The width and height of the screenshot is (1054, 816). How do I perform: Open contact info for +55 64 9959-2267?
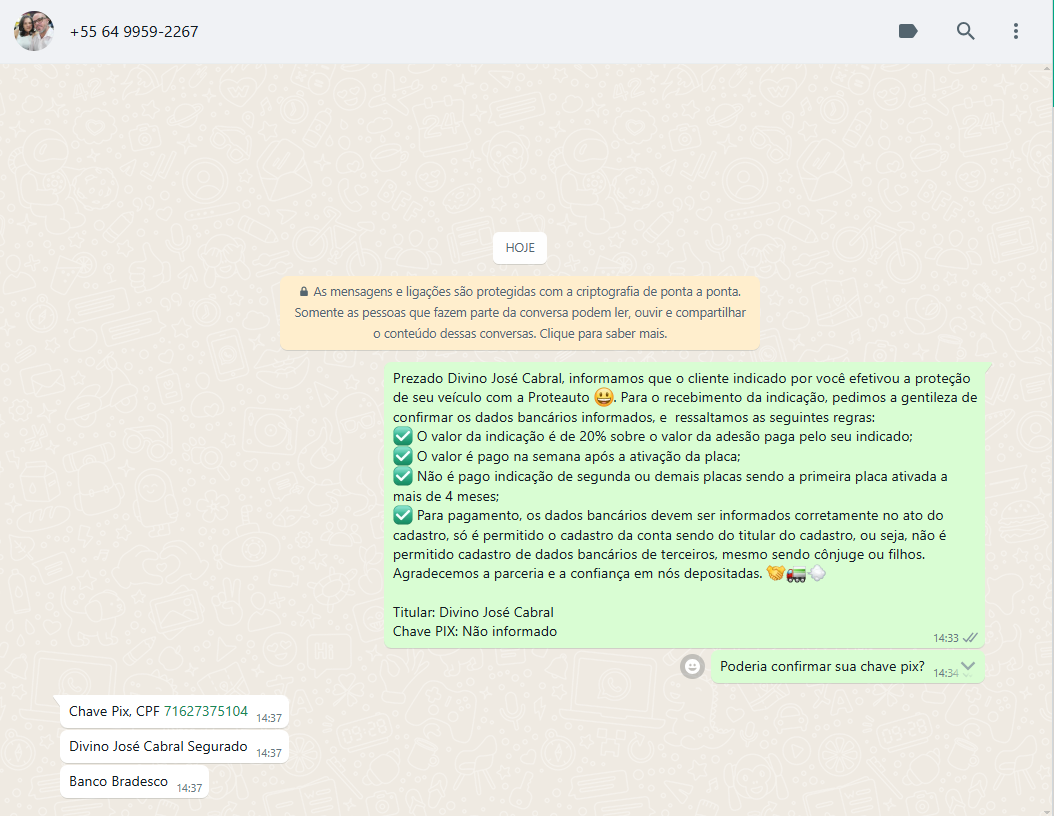point(134,32)
